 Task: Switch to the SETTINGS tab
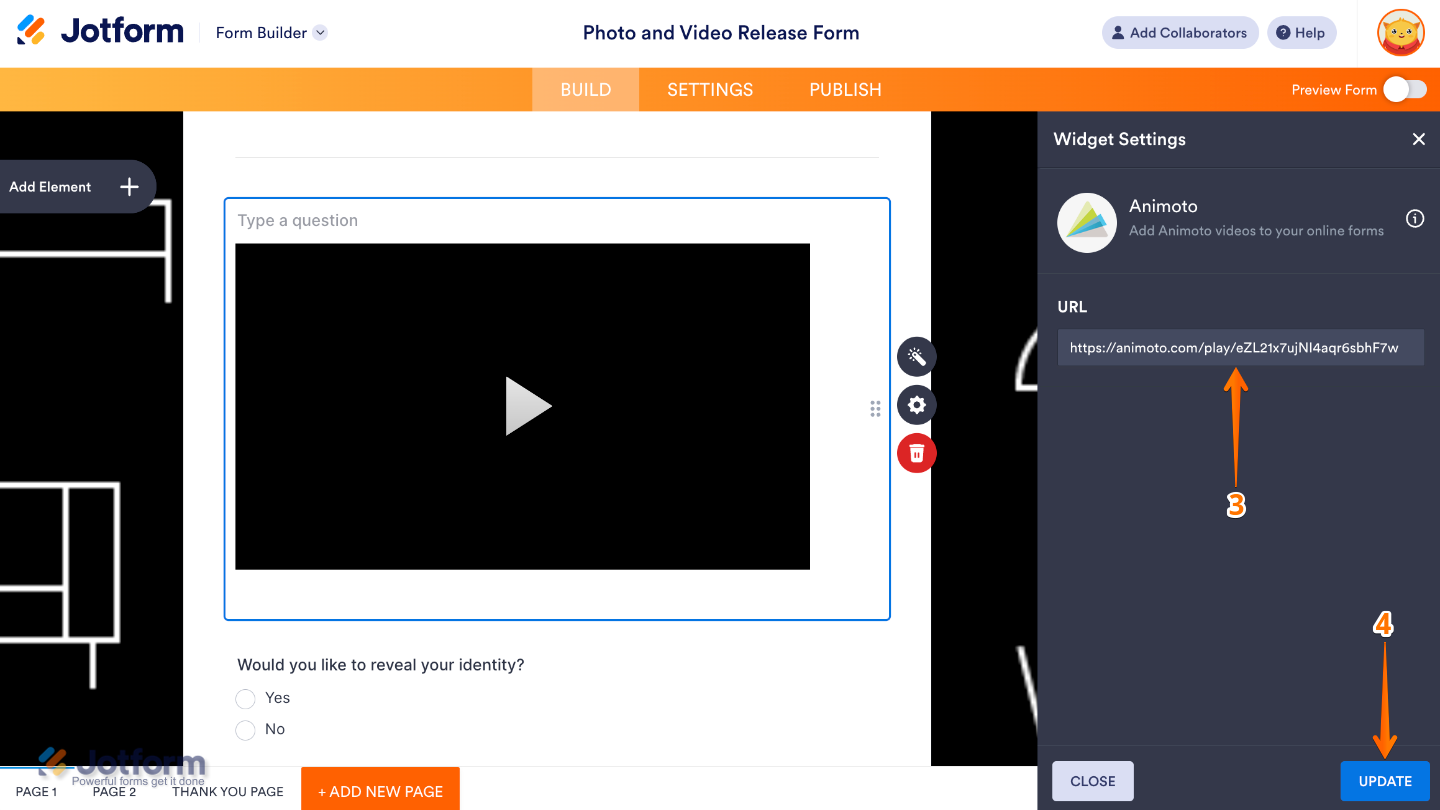(710, 89)
